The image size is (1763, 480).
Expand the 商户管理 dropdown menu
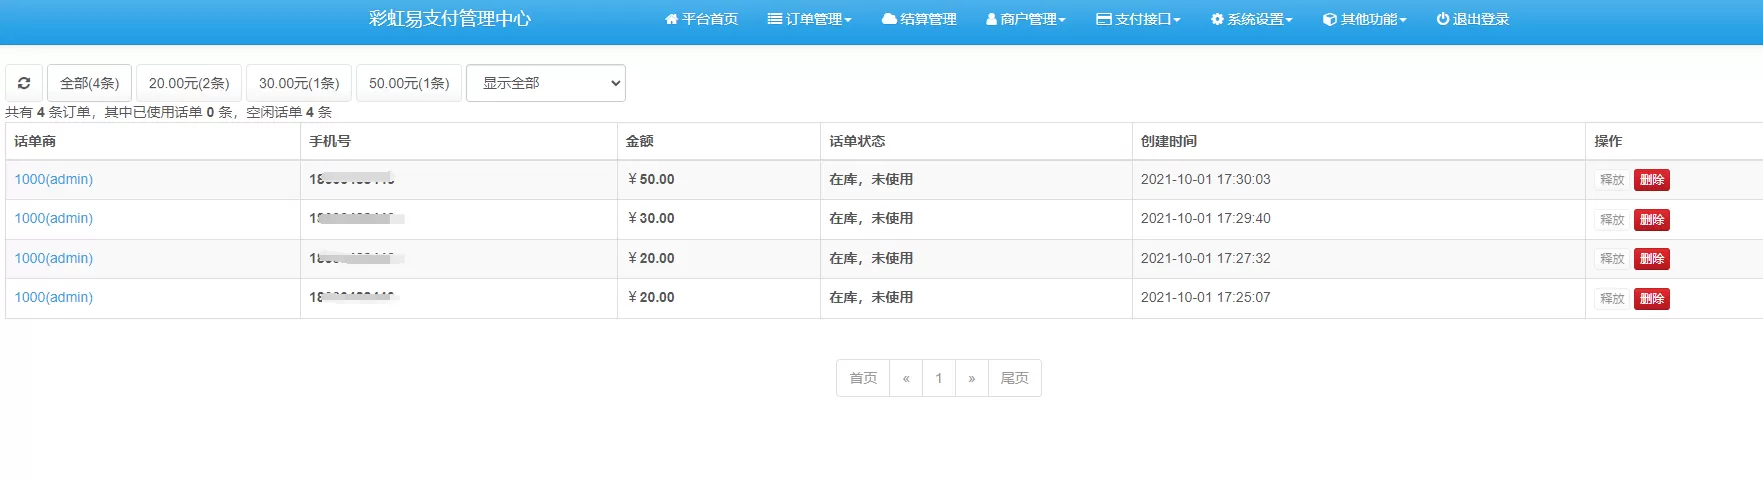(1026, 19)
